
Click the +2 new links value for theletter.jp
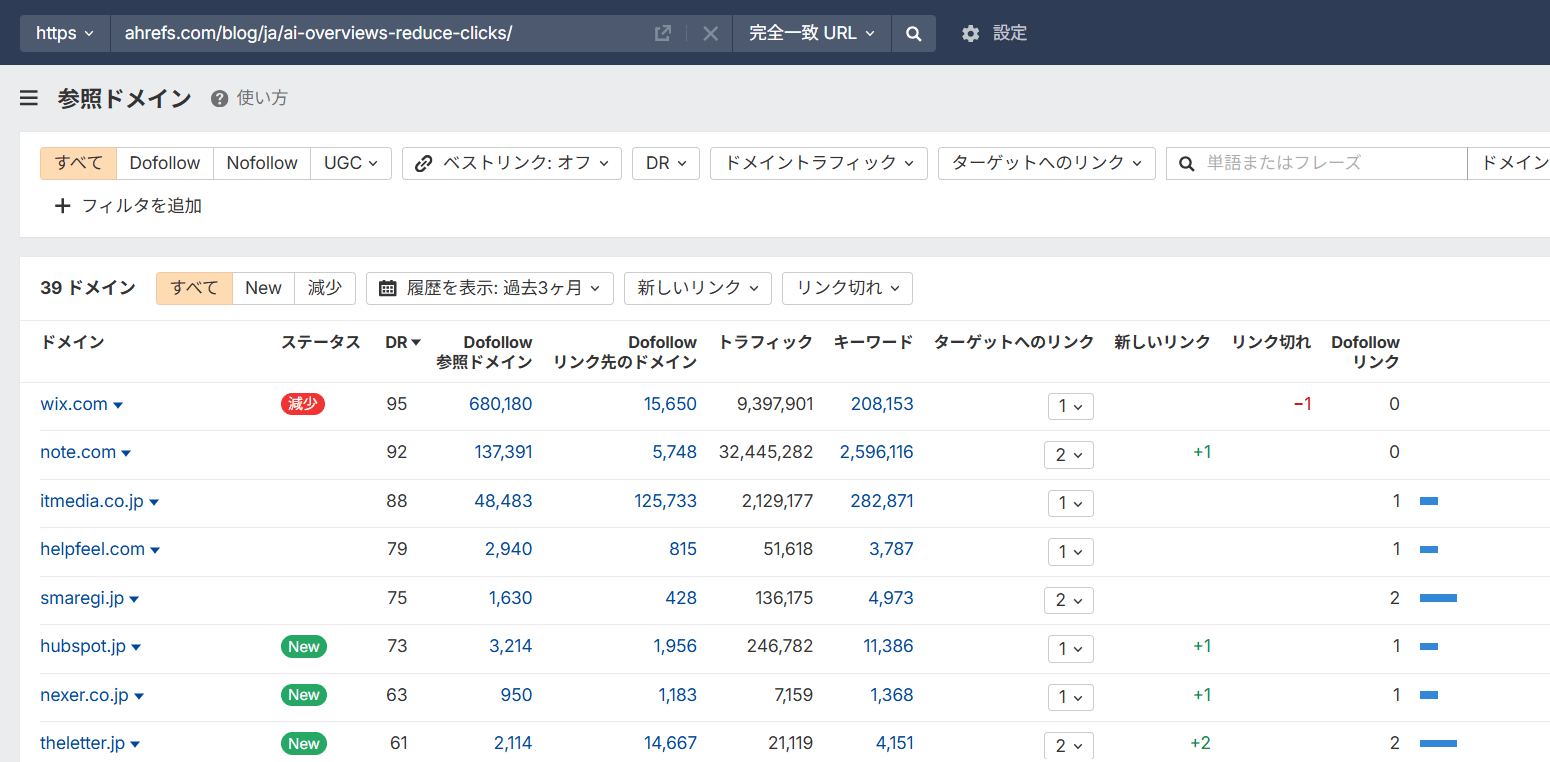(1200, 743)
